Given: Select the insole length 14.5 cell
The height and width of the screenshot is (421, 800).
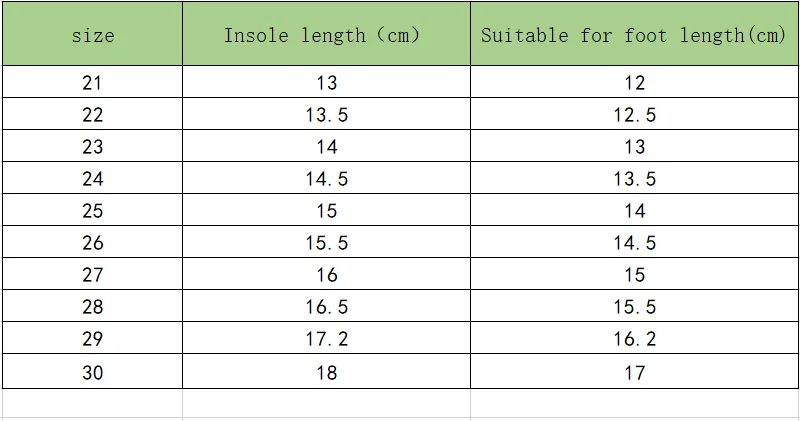Looking at the screenshot, I should (327, 178).
